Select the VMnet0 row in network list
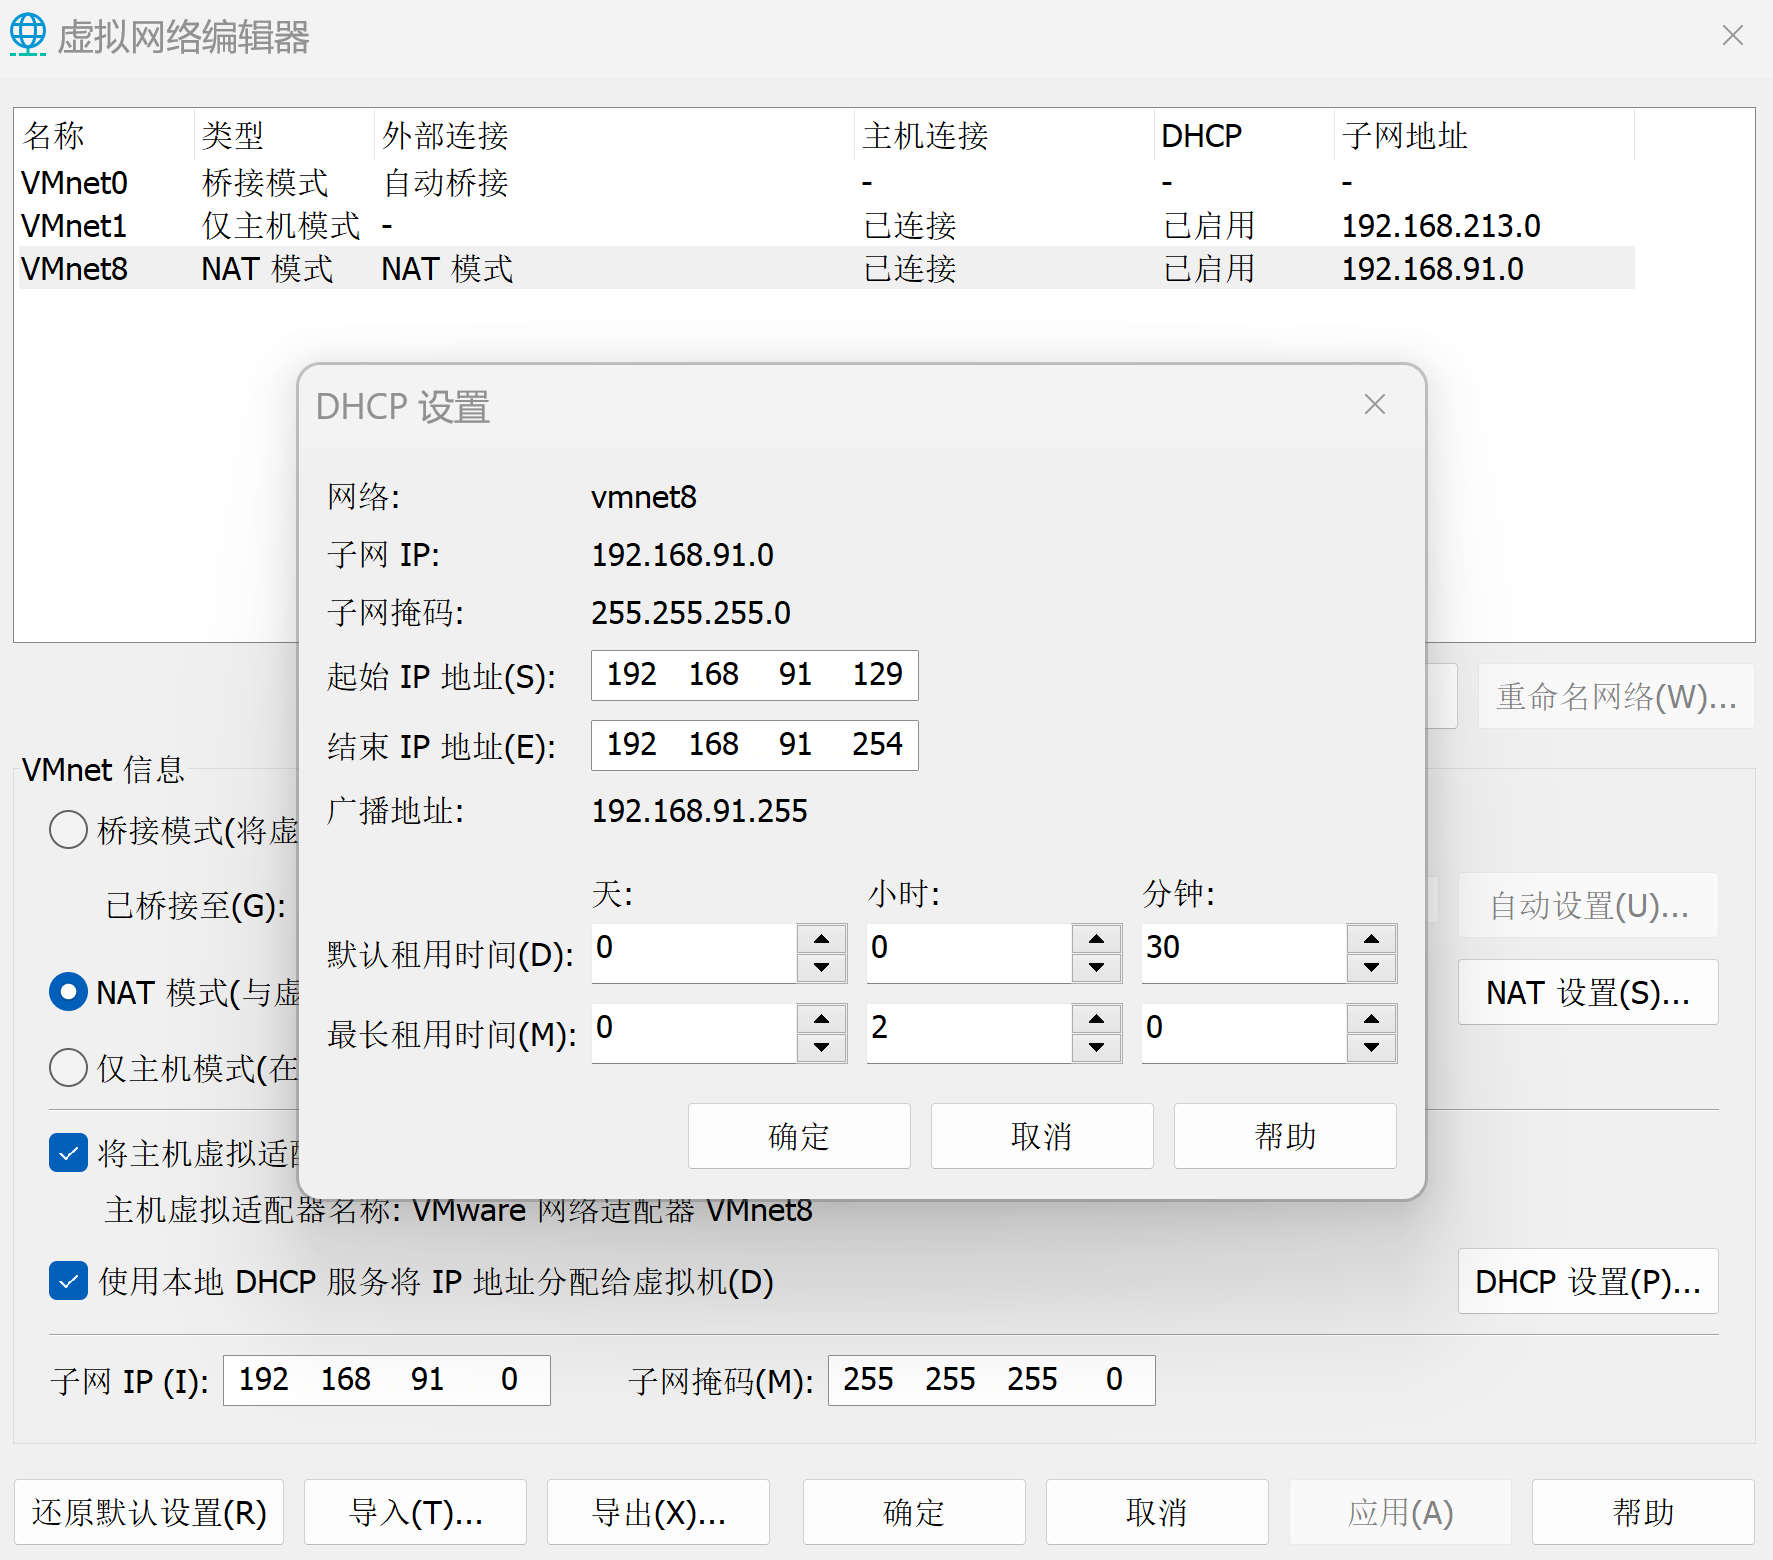Image resolution: width=1773 pixels, height=1560 pixels. click(827, 183)
